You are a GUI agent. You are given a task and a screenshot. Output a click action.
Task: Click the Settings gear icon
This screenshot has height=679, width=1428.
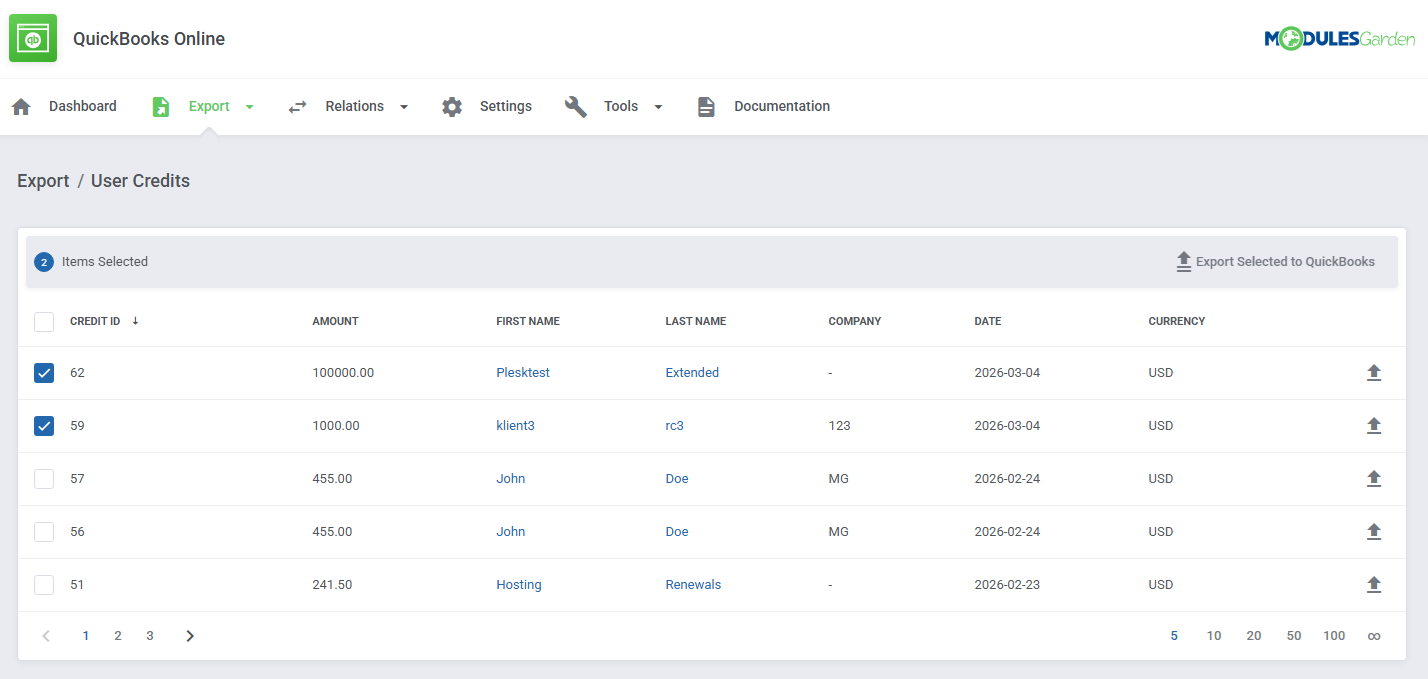coord(452,107)
